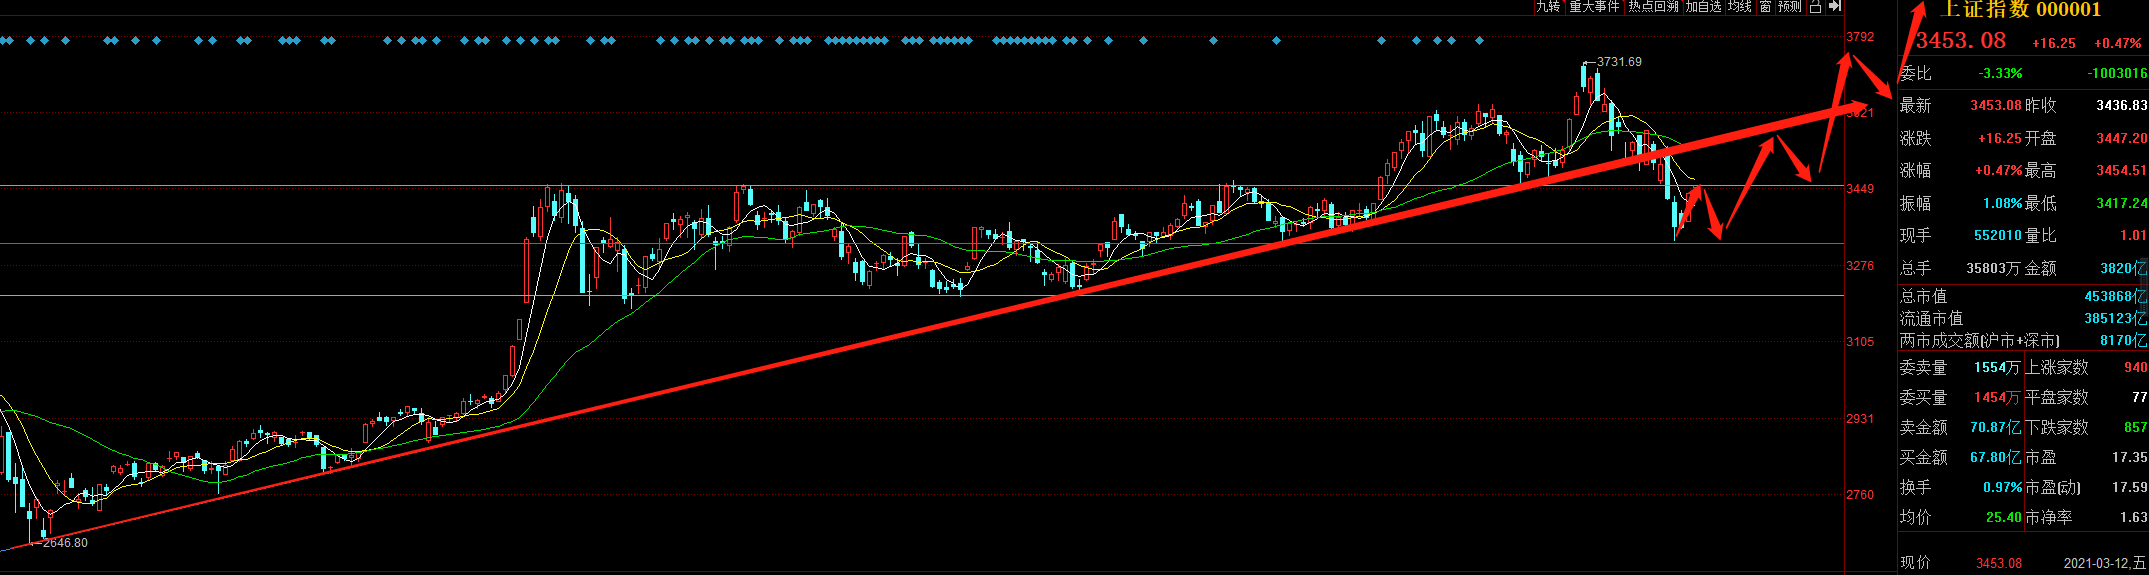The width and height of the screenshot is (2149, 575).
Task: Click the 现手 552010 value
Action: point(1998,235)
